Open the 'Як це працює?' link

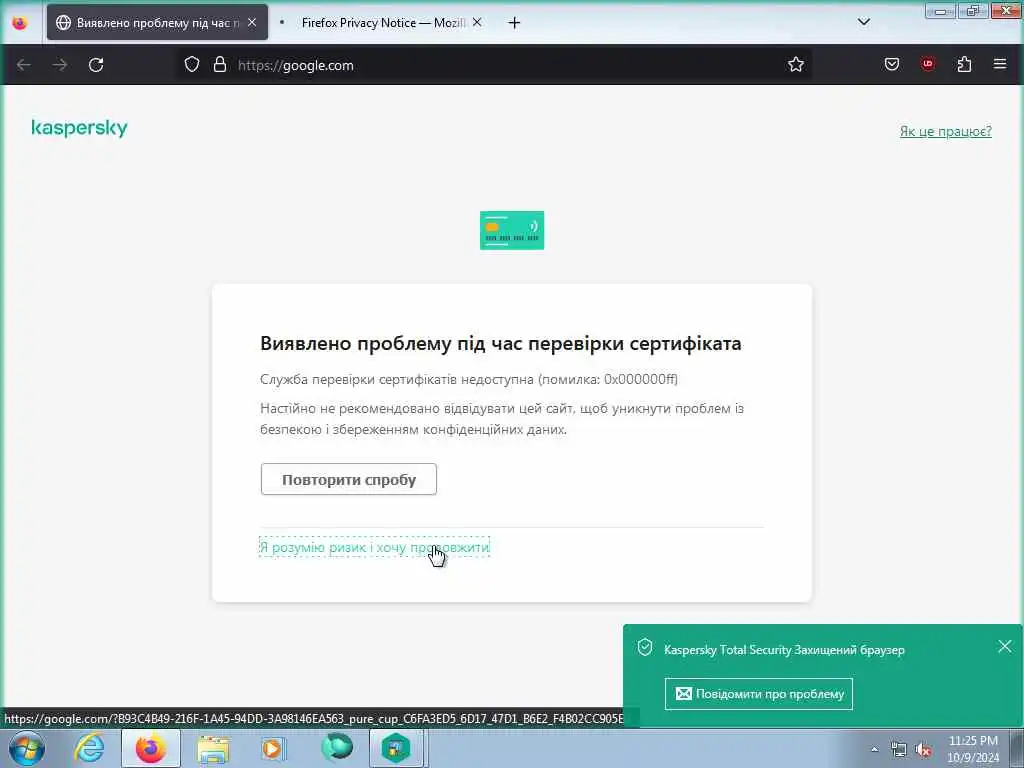946,131
